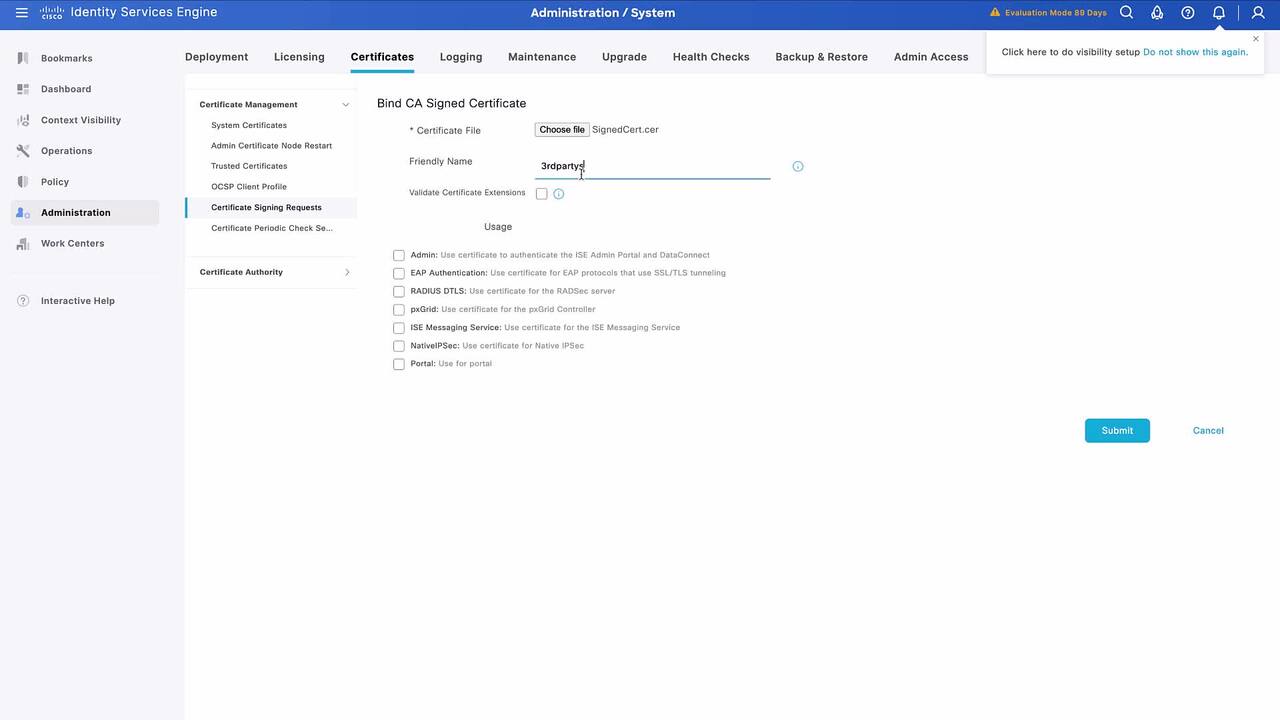Image resolution: width=1280 pixels, height=720 pixels.
Task: Open the Backup & Restore tab
Action: pos(821,57)
